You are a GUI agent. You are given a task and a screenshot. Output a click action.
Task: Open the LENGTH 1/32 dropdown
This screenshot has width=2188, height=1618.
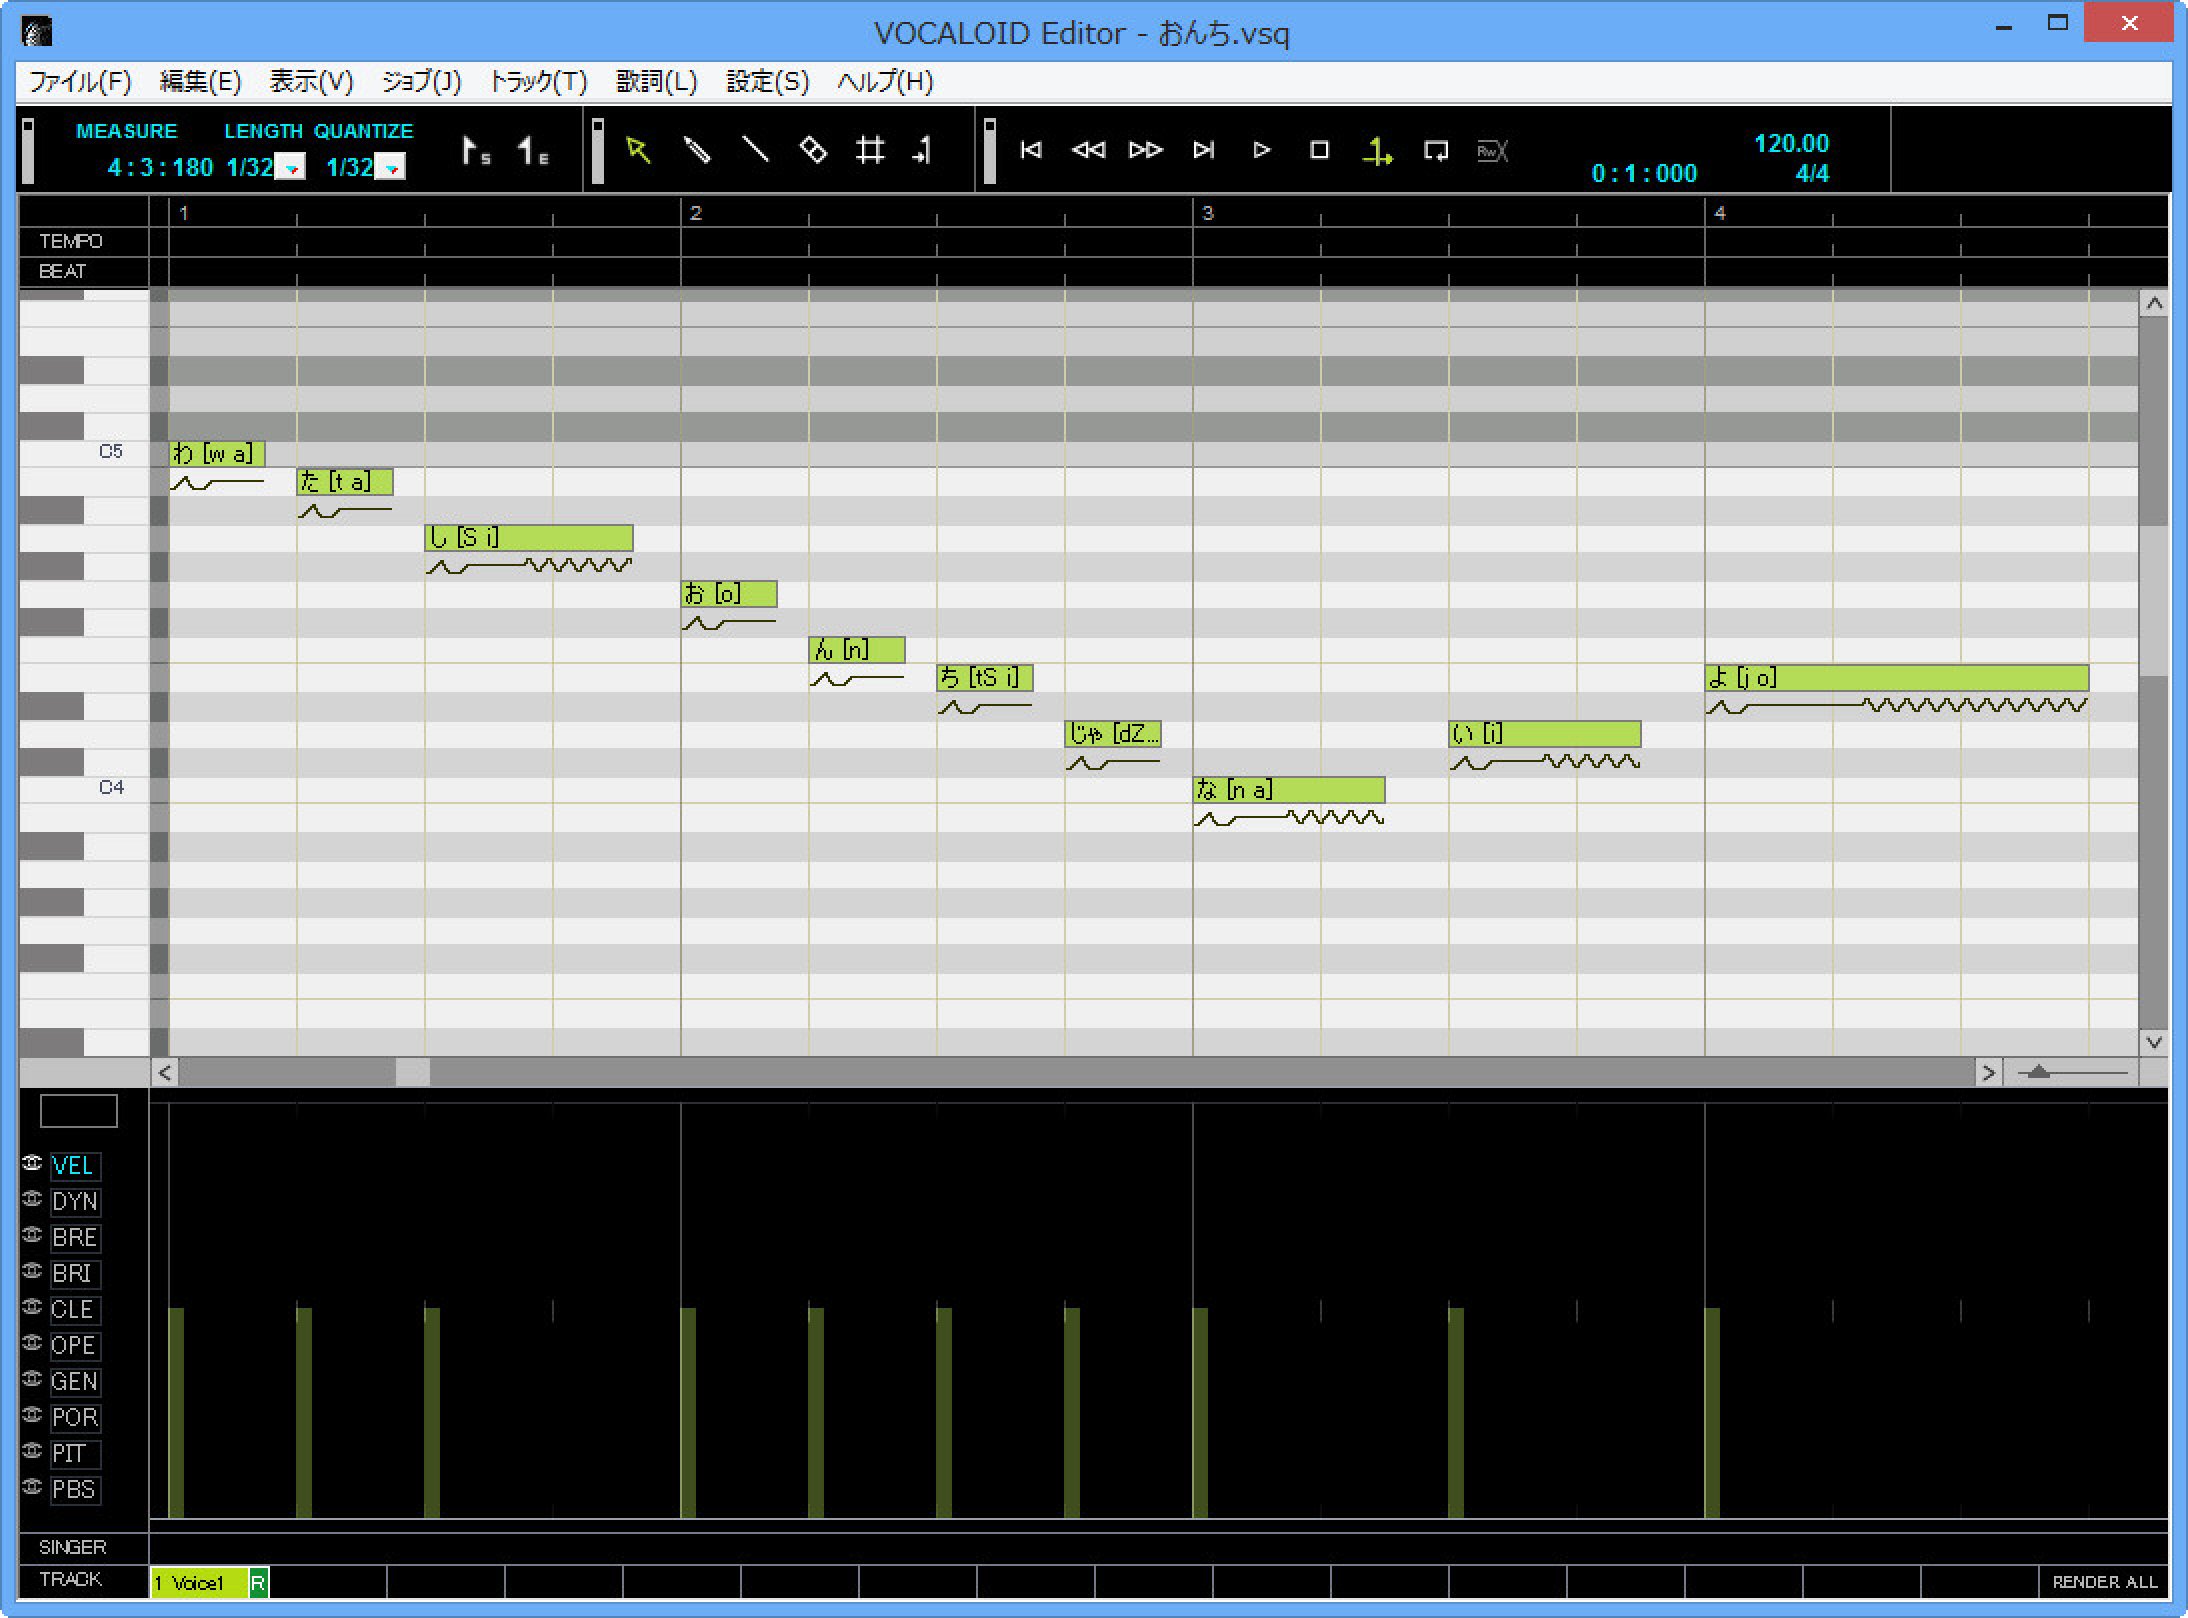290,167
